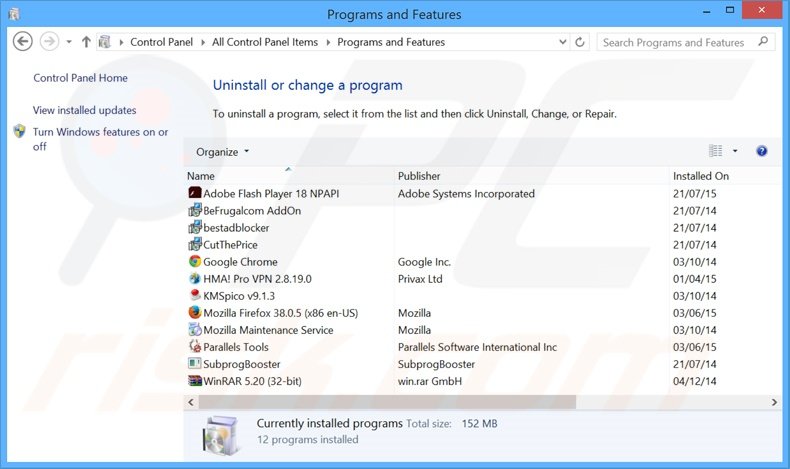The image size is (790, 469).
Task: Expand the arrow after All Control Panel Items
Action: pyautogui.click(x=328, y=42)
